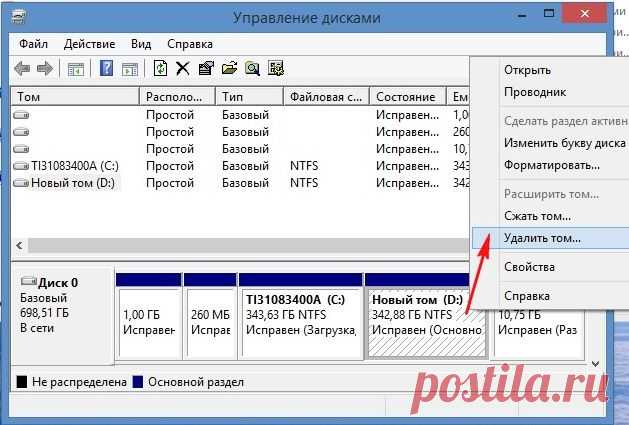Viewport: 629px width, 425px height.
Task: Click the Refresh toolbar icon
Action: click(160, 68)
